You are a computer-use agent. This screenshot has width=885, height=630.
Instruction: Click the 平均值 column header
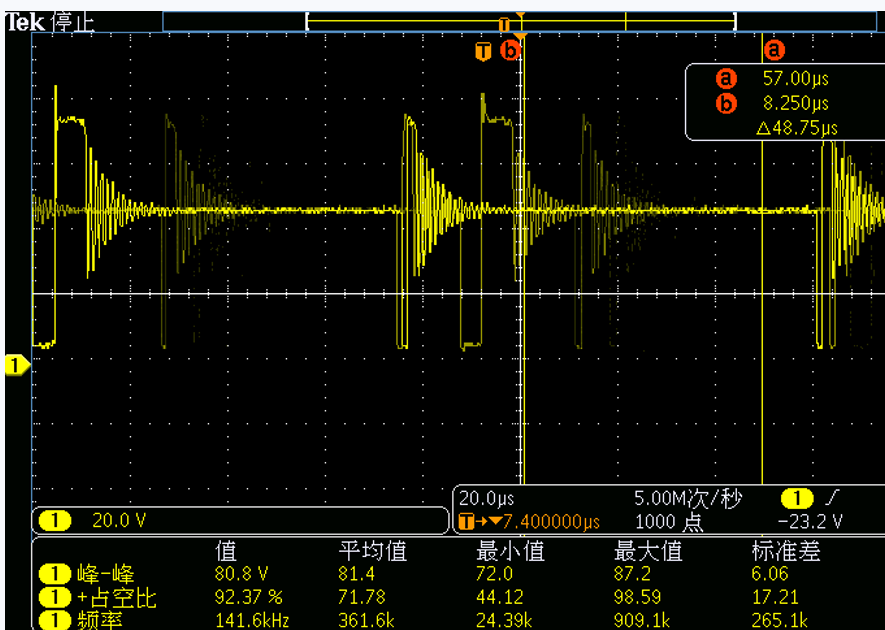373,550
